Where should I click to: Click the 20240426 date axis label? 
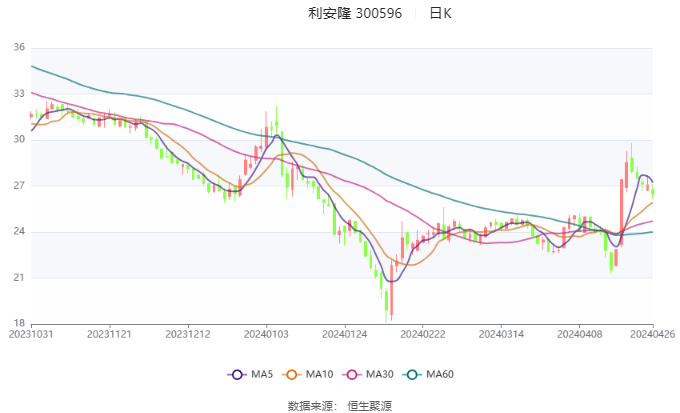tap(653, 334)
